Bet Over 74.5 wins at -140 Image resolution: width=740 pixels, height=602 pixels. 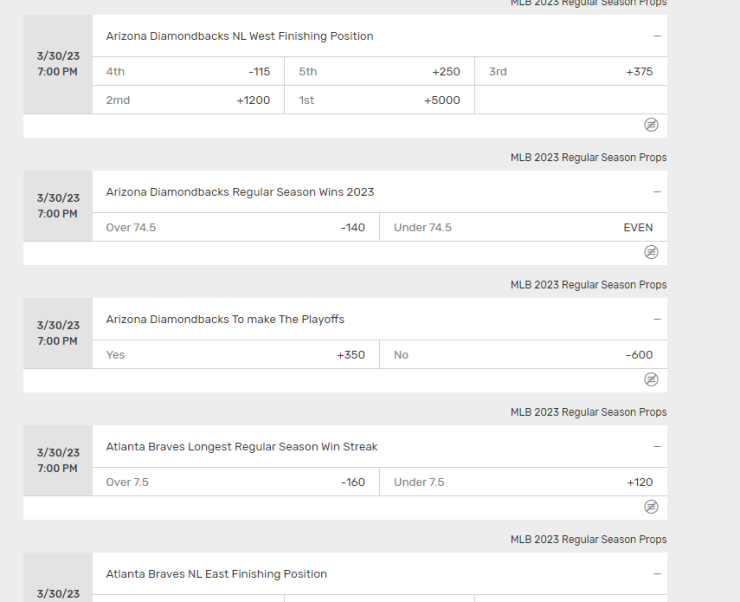coord(235,227)
